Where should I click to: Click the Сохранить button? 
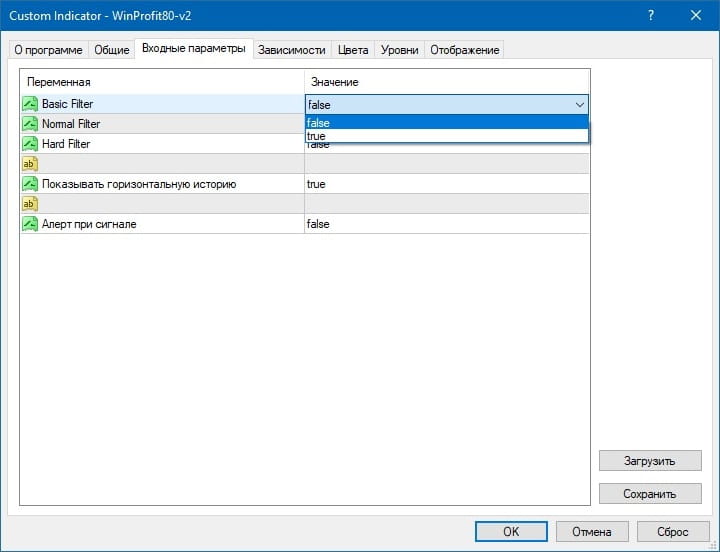click(650, 493)
